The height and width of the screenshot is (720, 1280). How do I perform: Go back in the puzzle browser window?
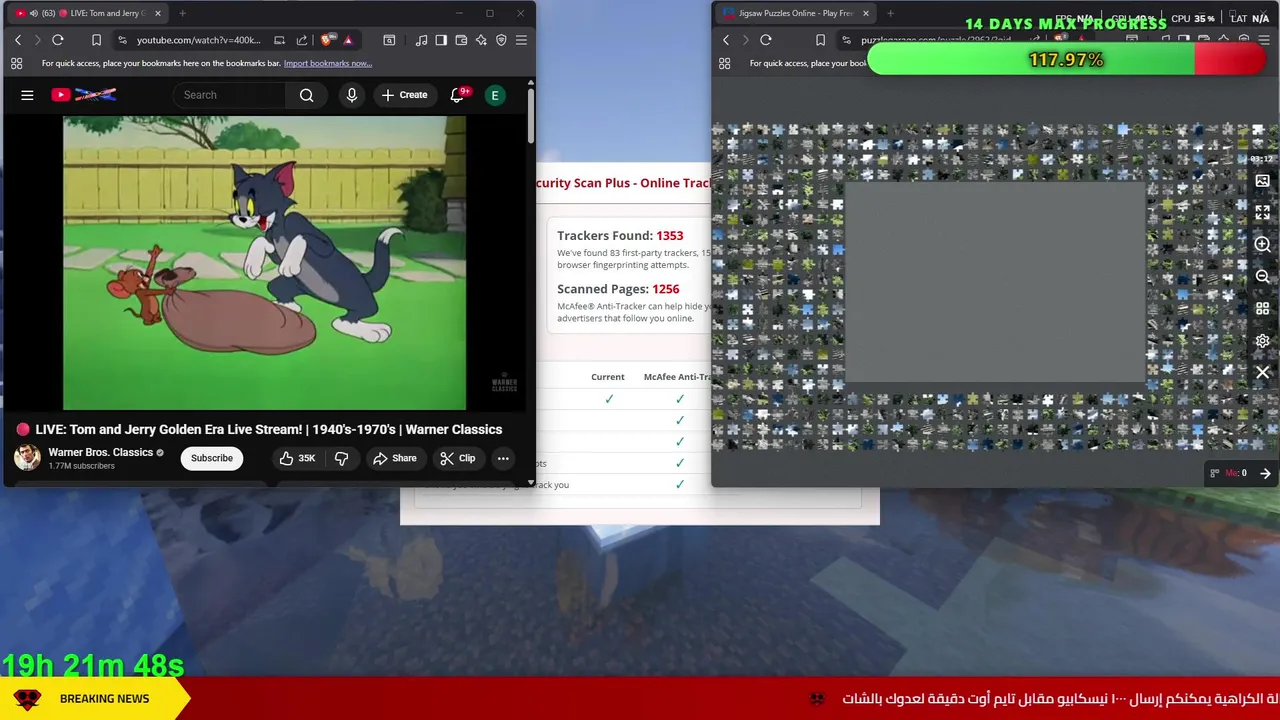[726, 40]
